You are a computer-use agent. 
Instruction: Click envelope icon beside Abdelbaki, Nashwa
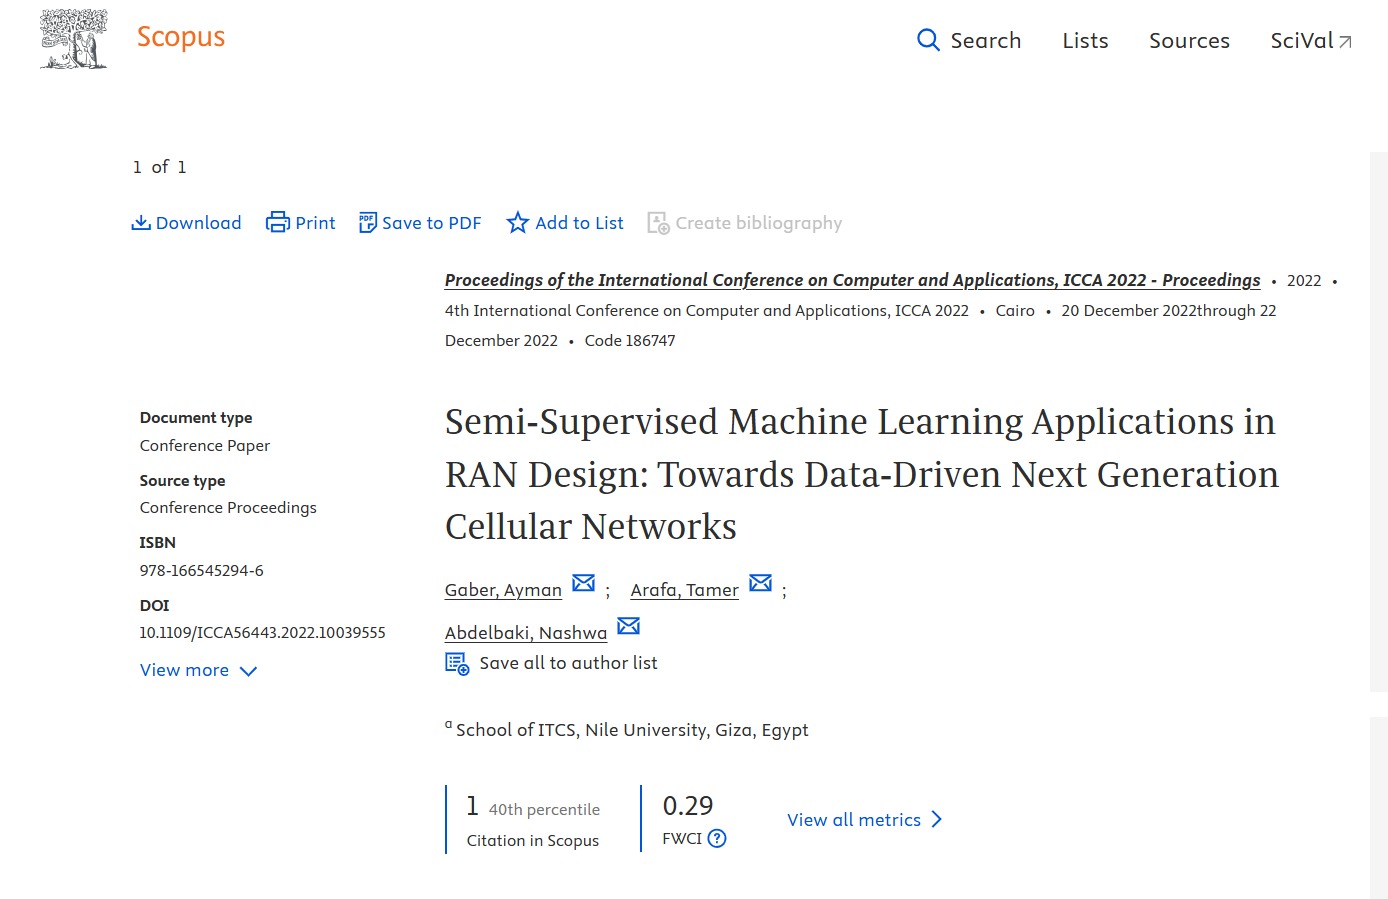629,626
